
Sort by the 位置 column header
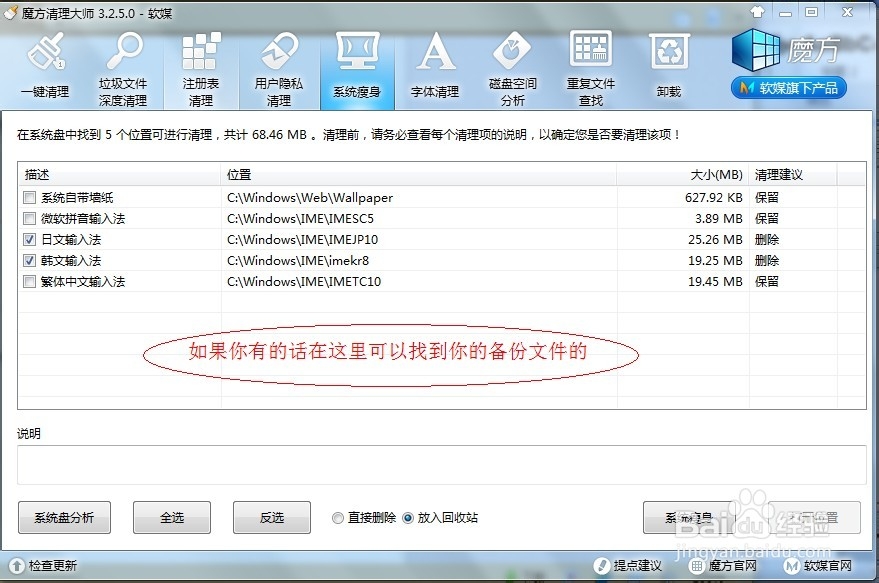coord(419,174)
